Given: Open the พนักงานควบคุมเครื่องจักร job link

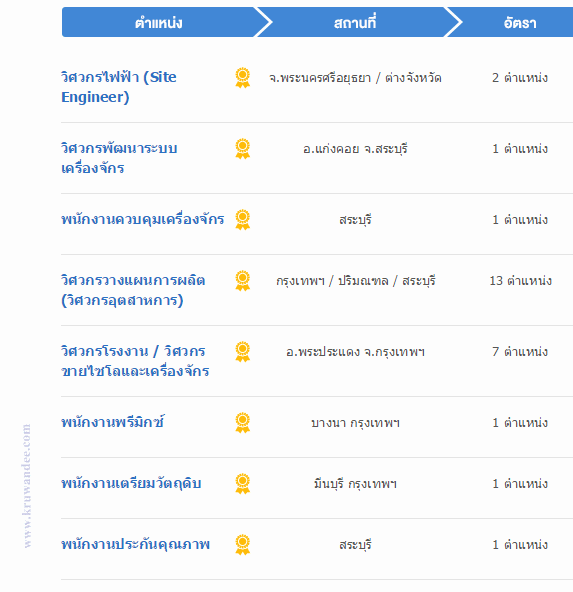Looking at the screenshot, I should tap(143, 219).
